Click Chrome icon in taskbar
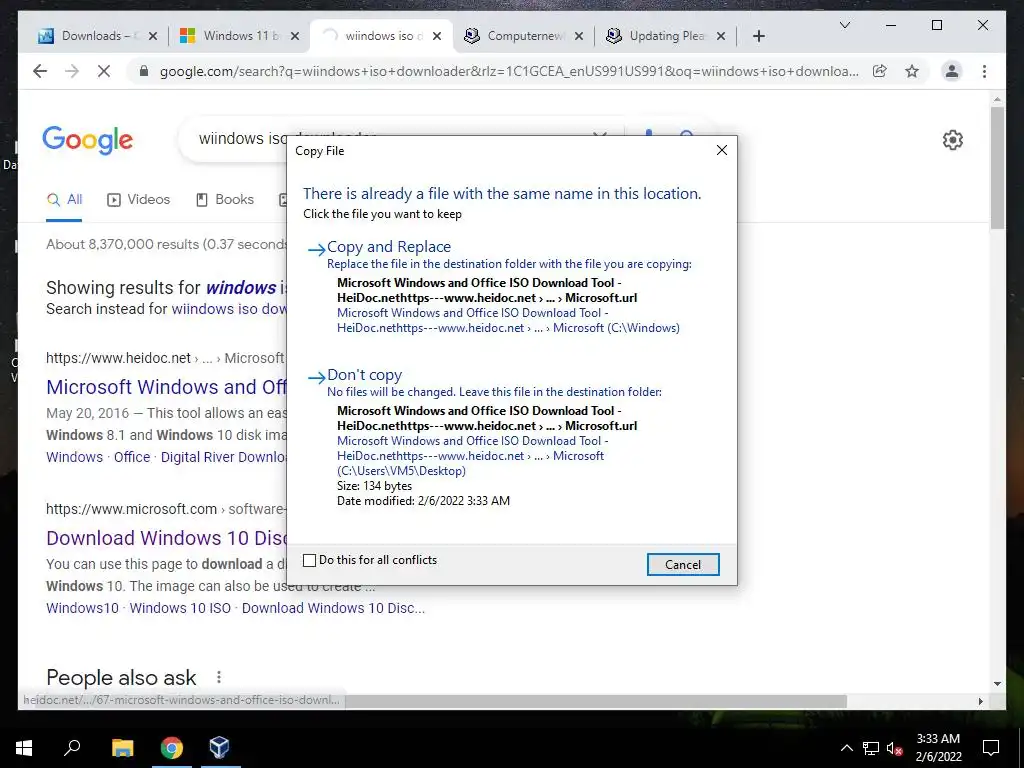 tap(171, 747)
